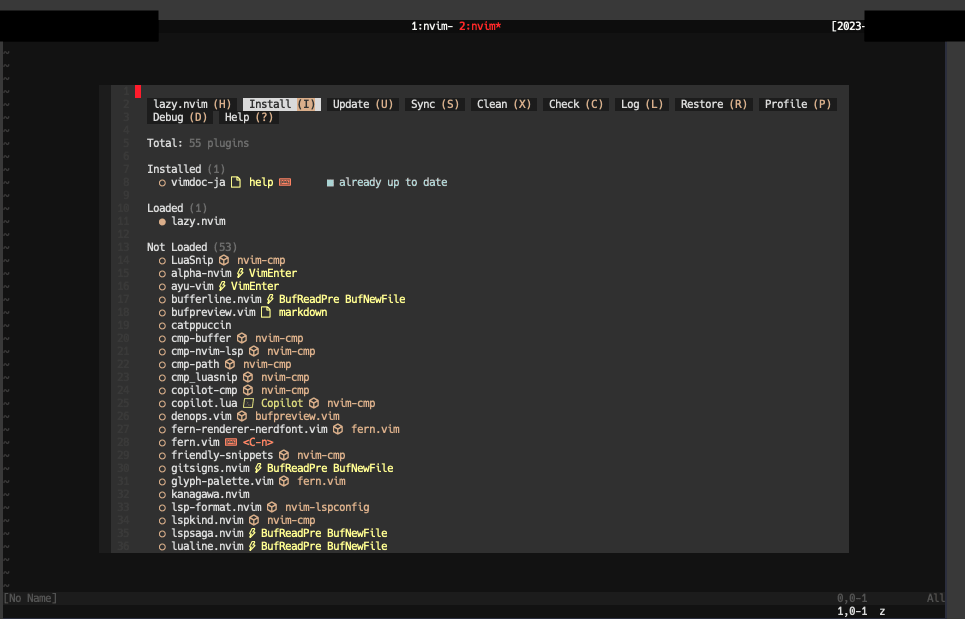The height and width of the screenshot is (619, 965).
Task: Click the Restore (R) button
Action: (x=713, y=104)
